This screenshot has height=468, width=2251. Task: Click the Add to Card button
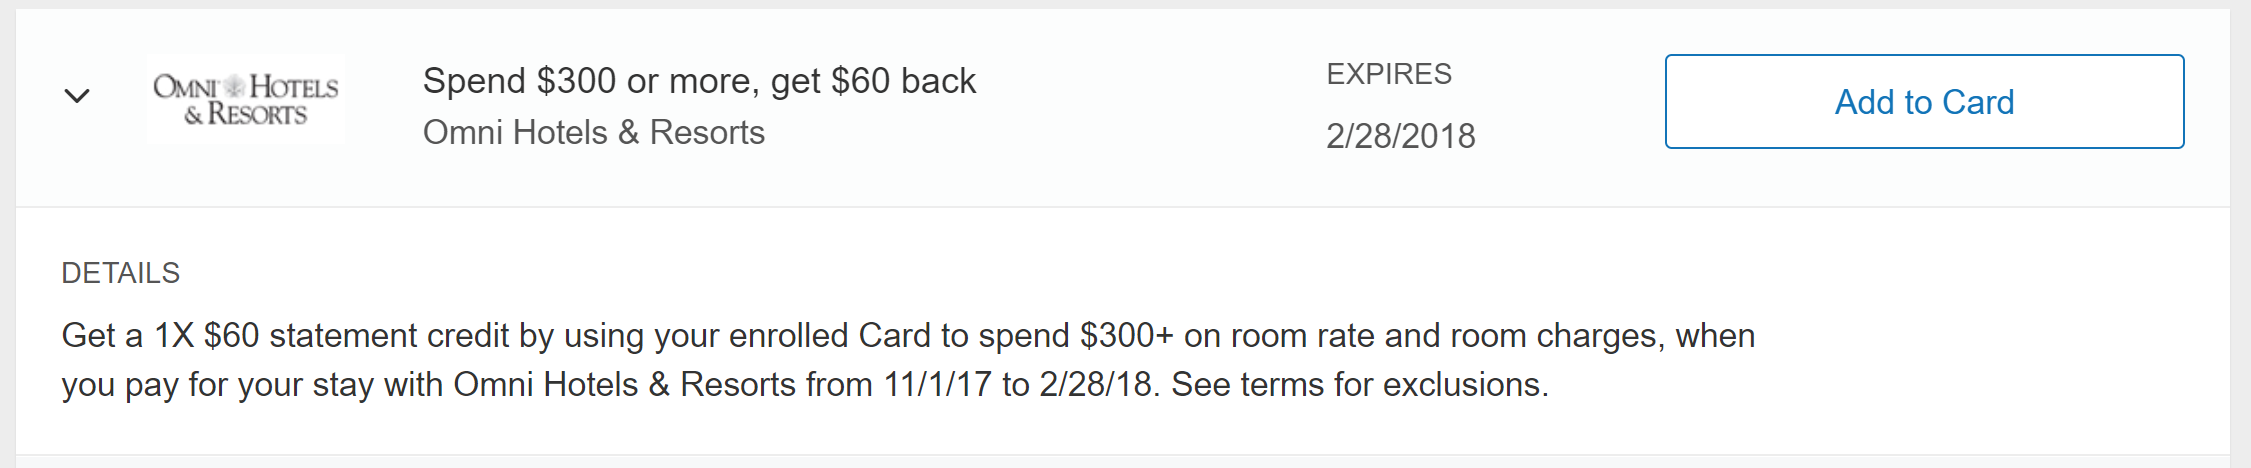coord(1923,102)
